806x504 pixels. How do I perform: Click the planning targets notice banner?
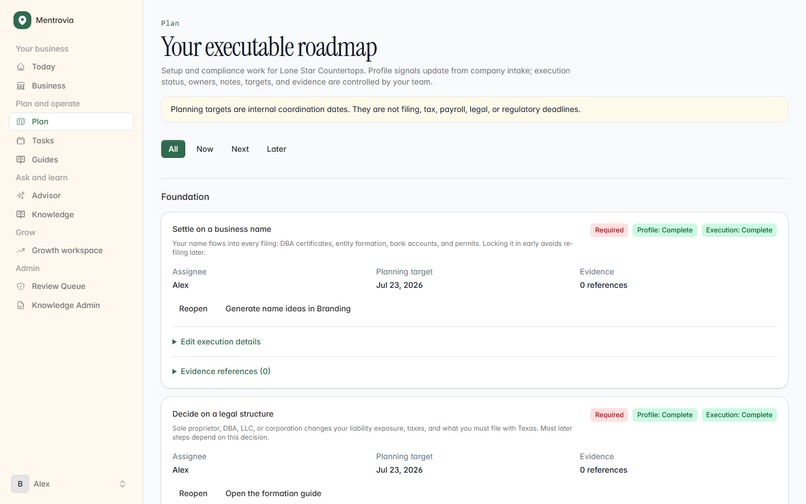(474, 110)
